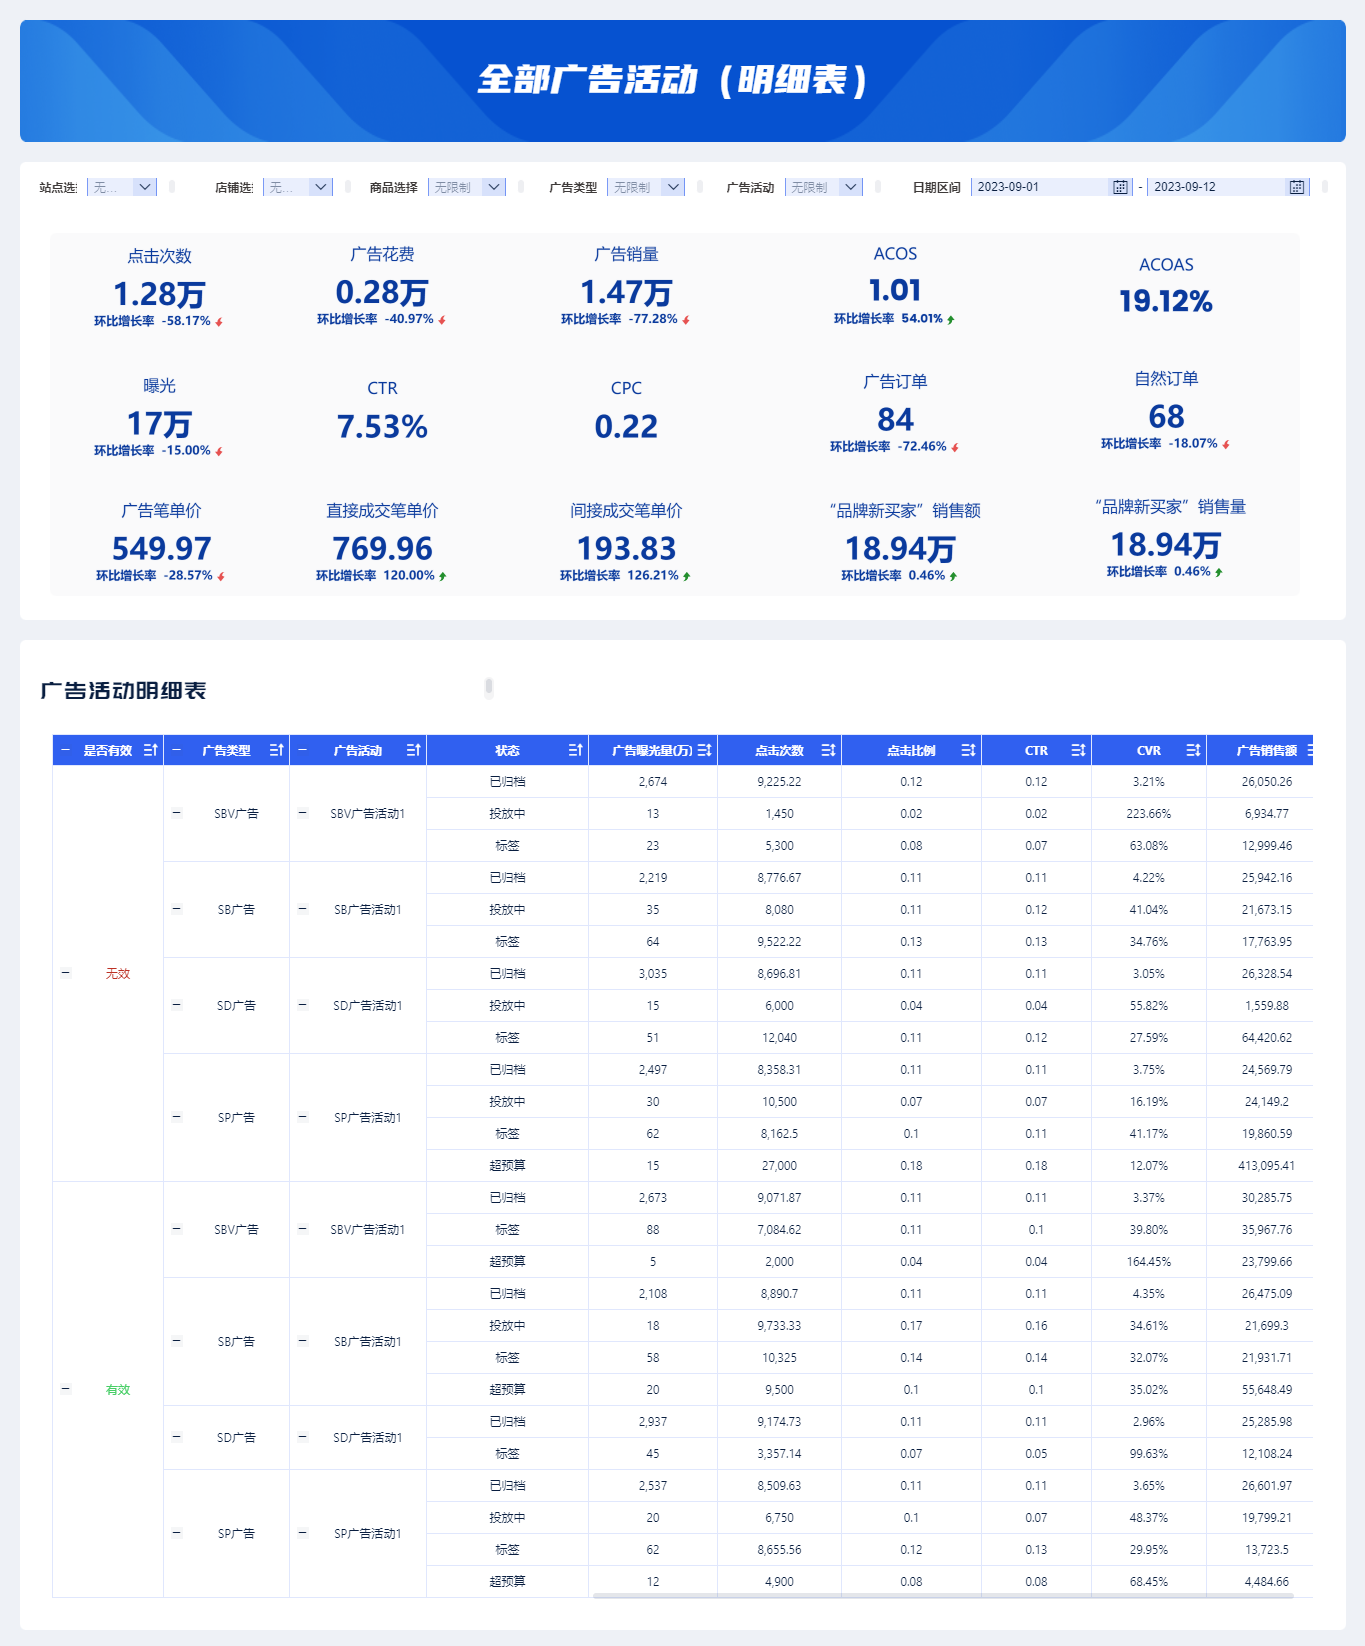This screenshot has width=1365, height=1646.
Task: Collapse SB广告 under the 有效 group
Action: pos(177,1341)
